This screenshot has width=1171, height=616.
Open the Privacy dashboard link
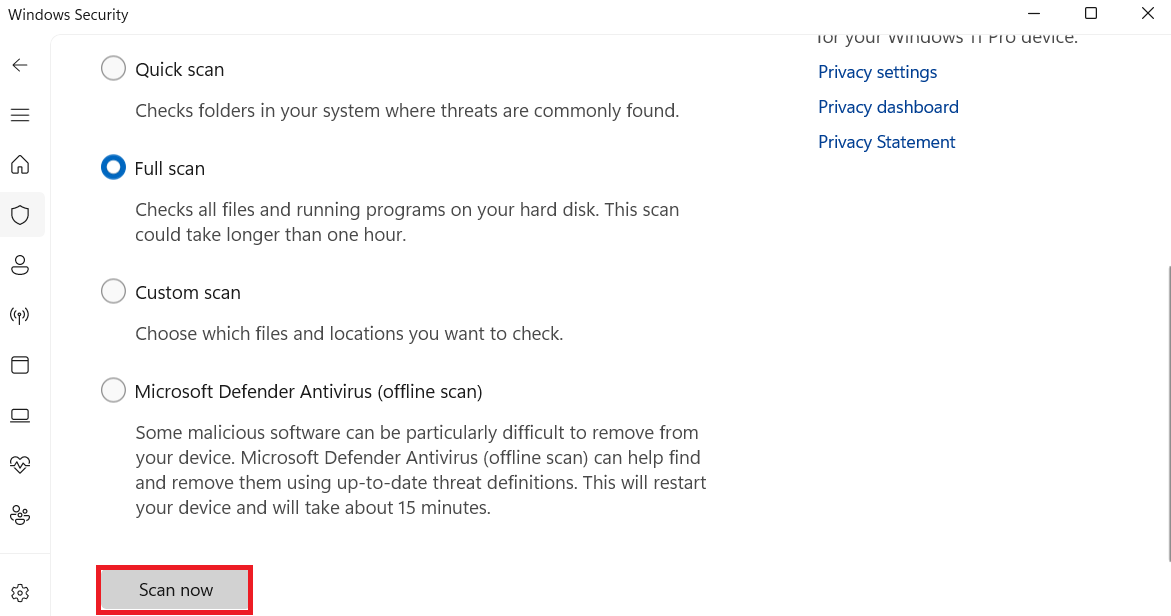click(888, 107)
